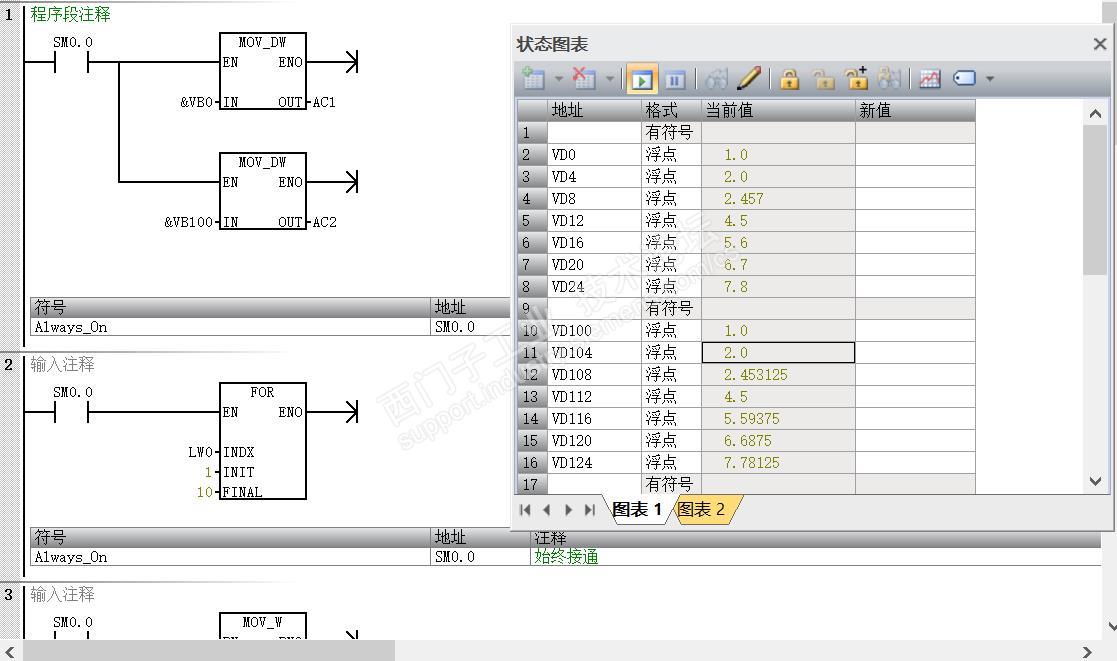Click the SM0.0 contact in network 2
Screen dimensions: 1117x661
[x=72, y=412]
